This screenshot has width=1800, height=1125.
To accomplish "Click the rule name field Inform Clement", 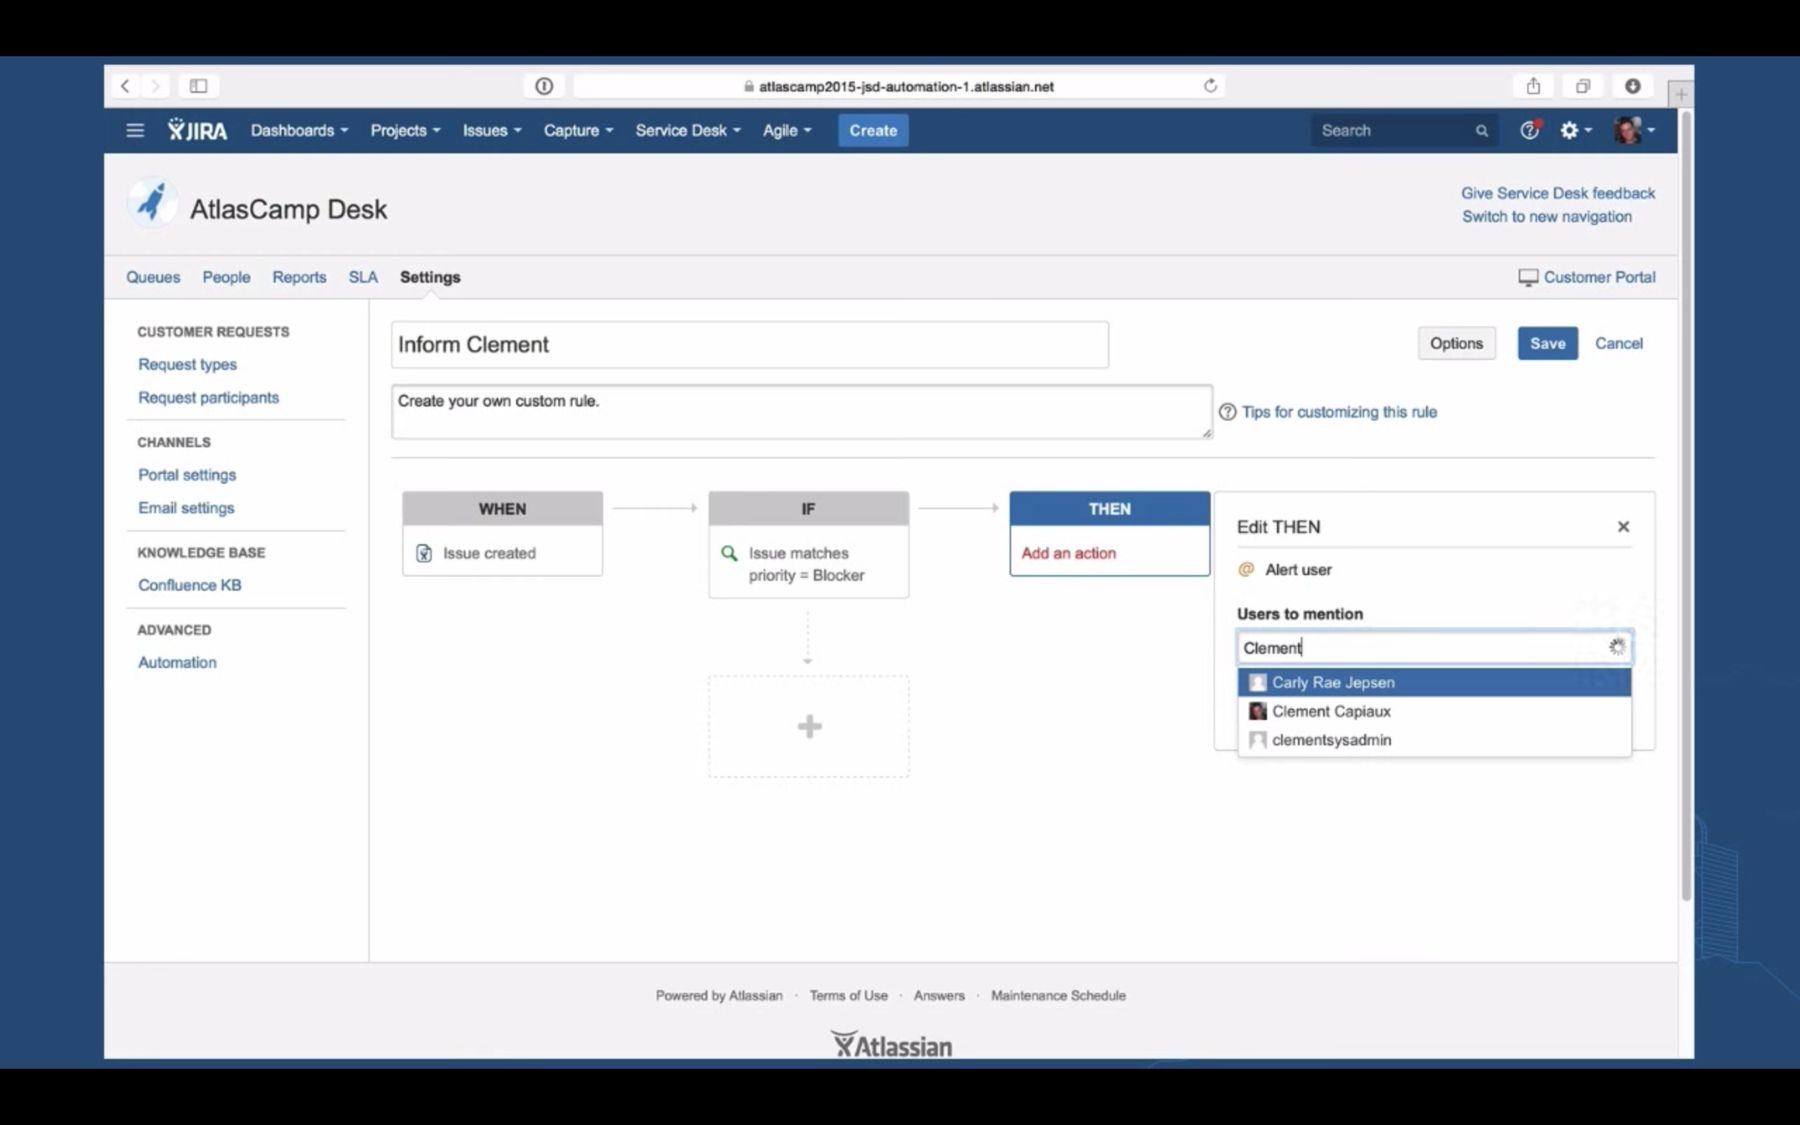I will click(x=750, y=345).
